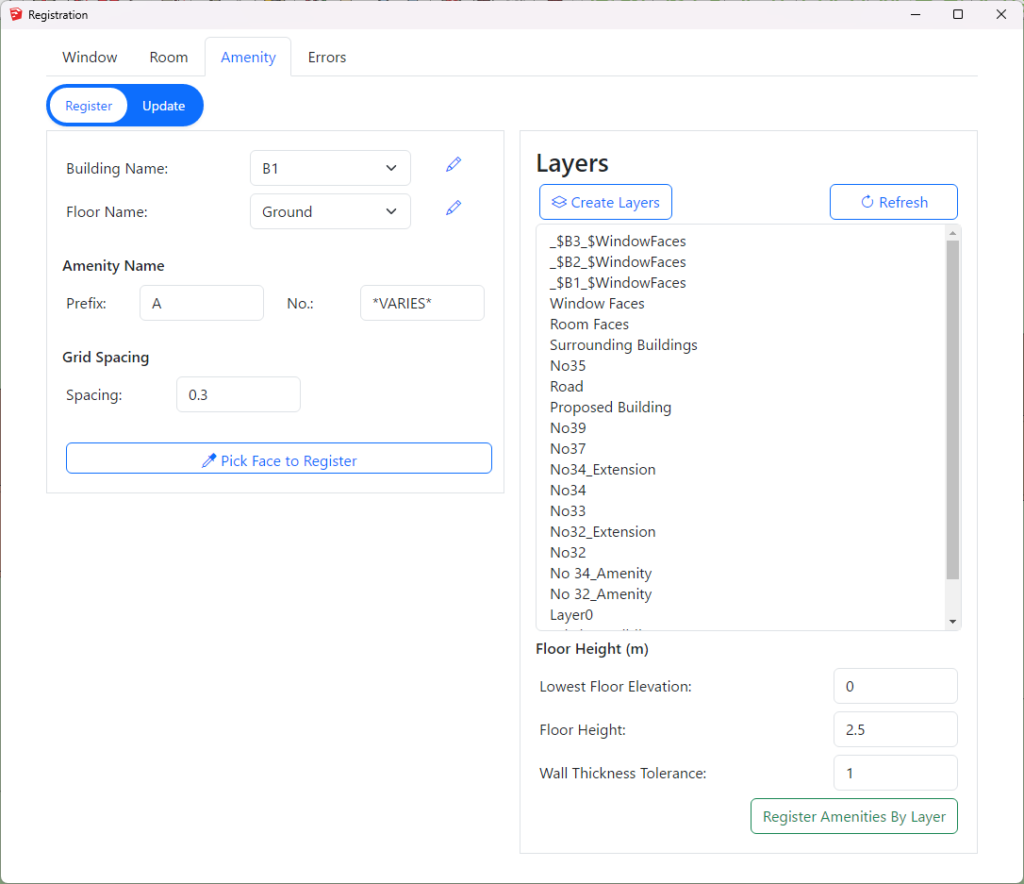Go to the Room tab
The width and height of the screenshot is (1024, 884).
[x=169, y=57]
